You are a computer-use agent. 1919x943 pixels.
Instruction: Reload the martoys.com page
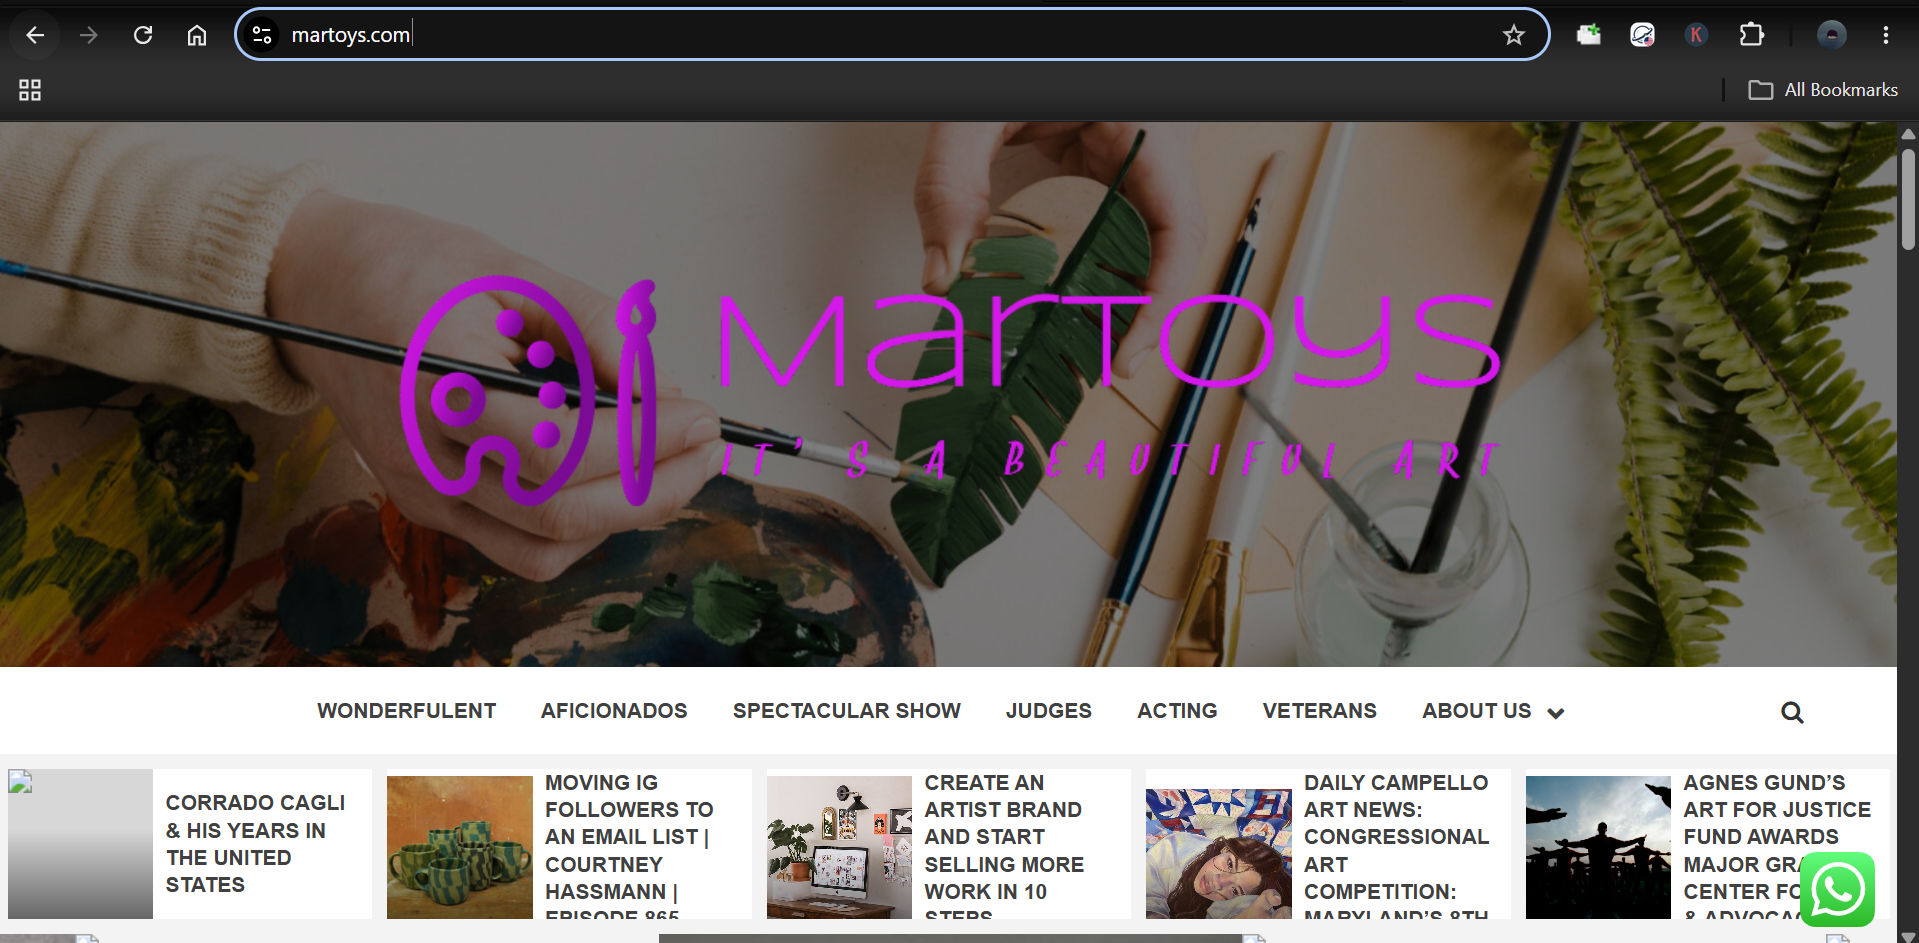click(x=143, y=35)
